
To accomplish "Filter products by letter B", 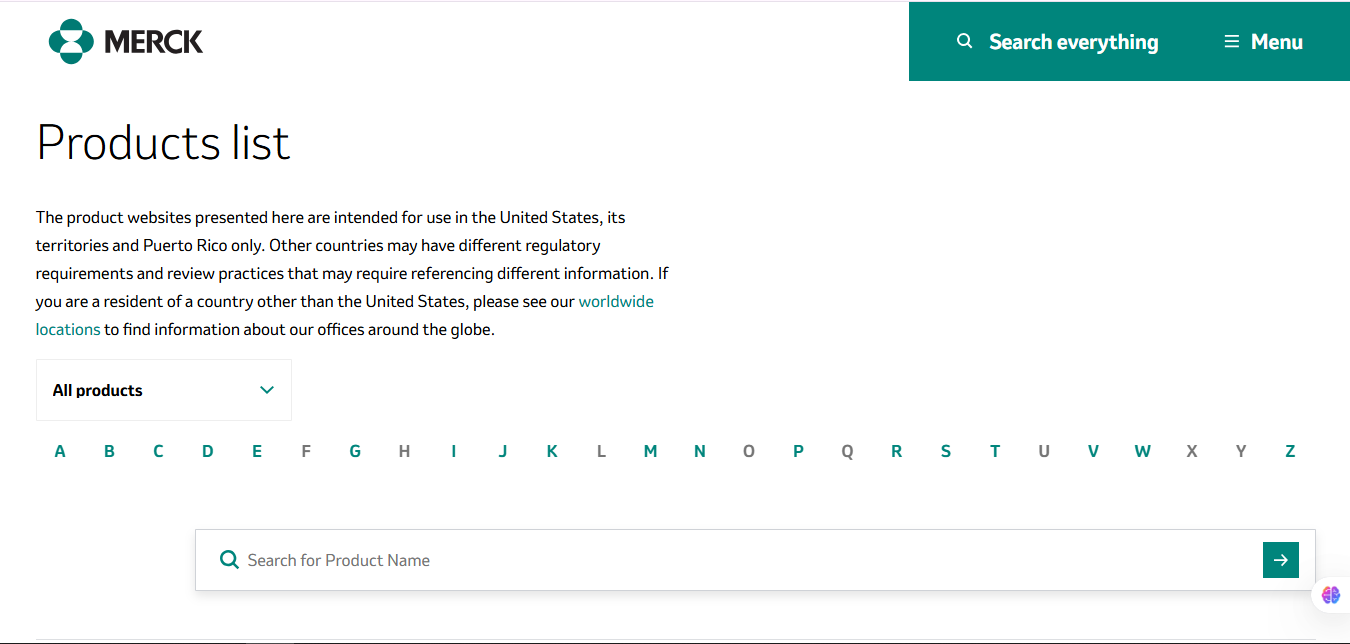I will (109, 451).
